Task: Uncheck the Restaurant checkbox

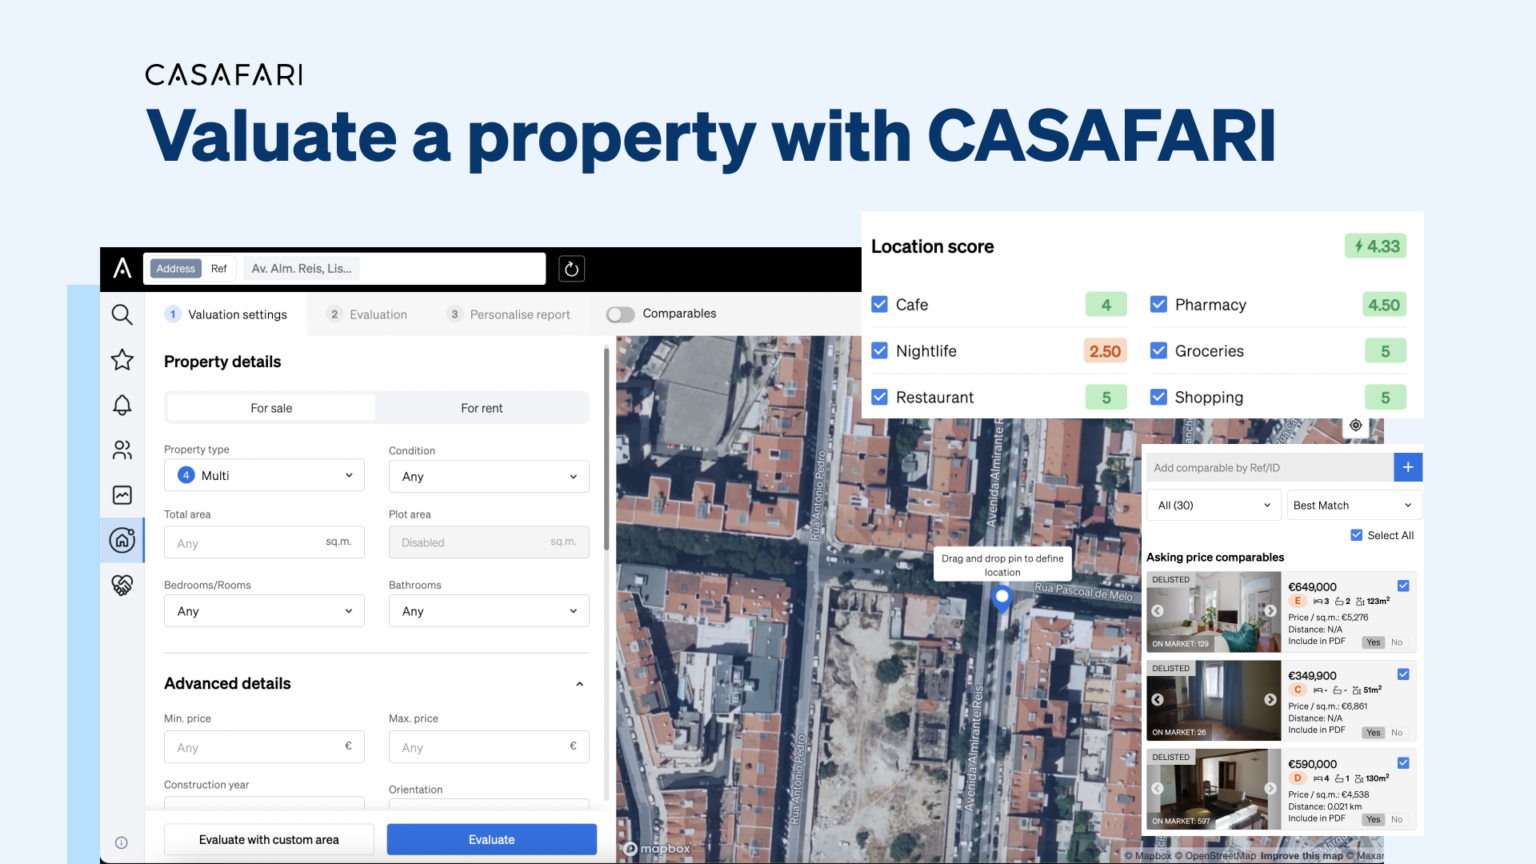Action: point(880,397)
